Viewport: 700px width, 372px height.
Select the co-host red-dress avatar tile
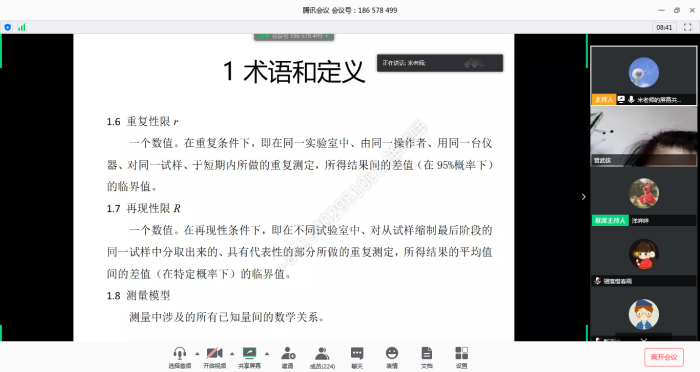[643, 196]
